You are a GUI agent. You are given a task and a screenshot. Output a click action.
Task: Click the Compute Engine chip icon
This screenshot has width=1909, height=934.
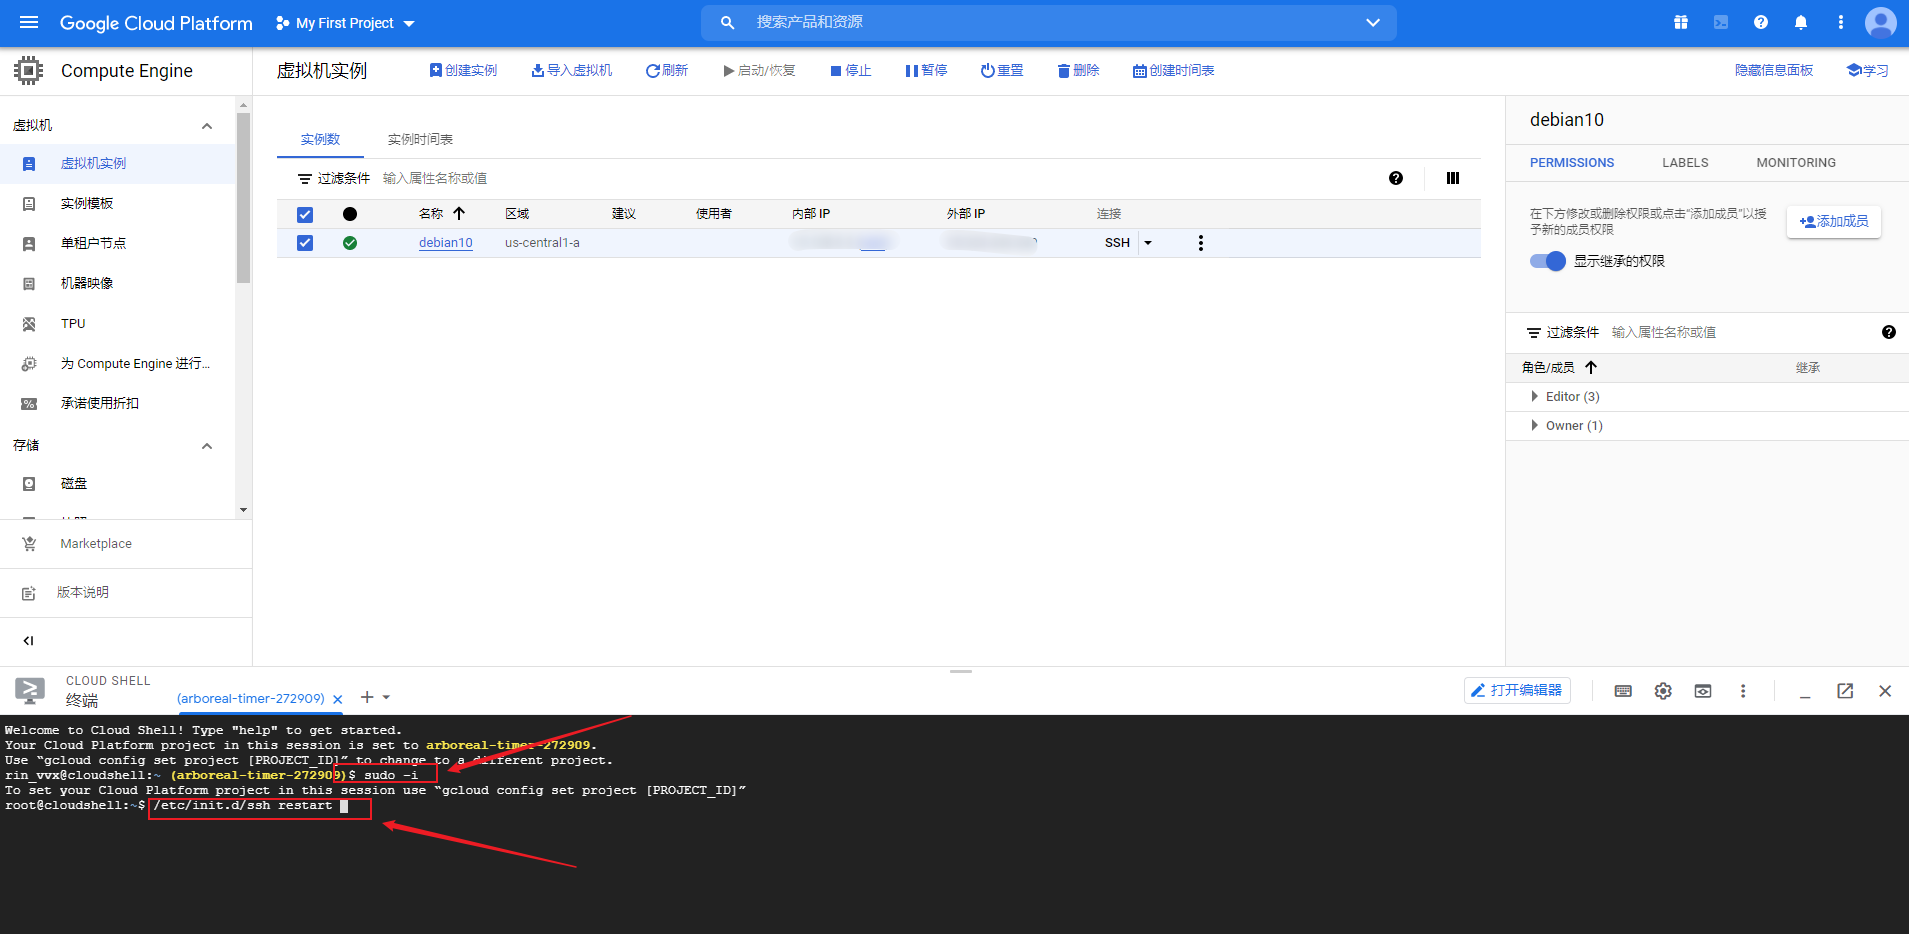coord(29,70)
